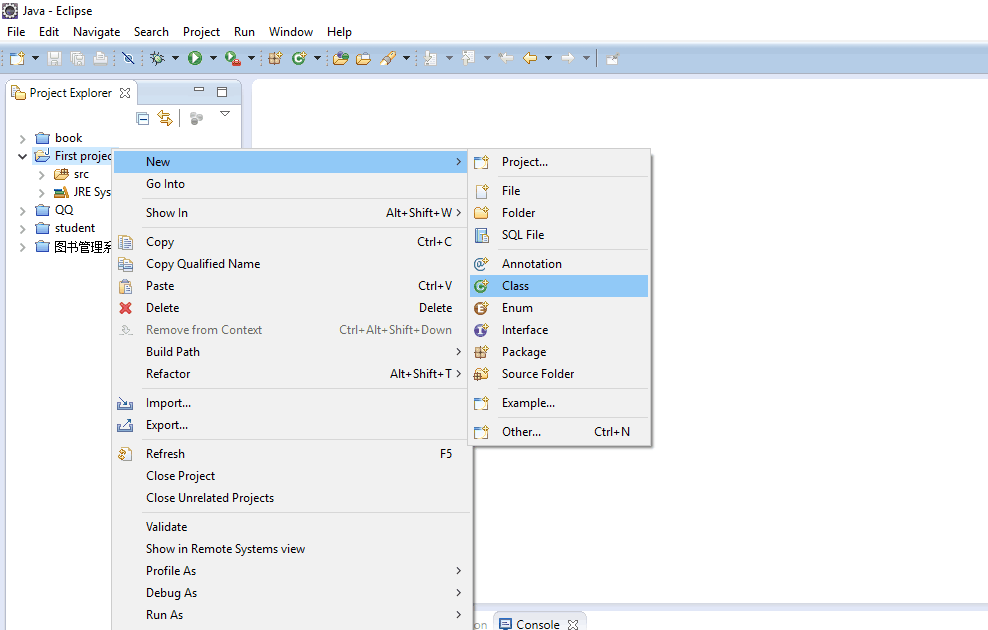Click the Pin Editor toolbar icon
Image resolution: width=988 pixels, height=630 pixels.
[612, 59]
